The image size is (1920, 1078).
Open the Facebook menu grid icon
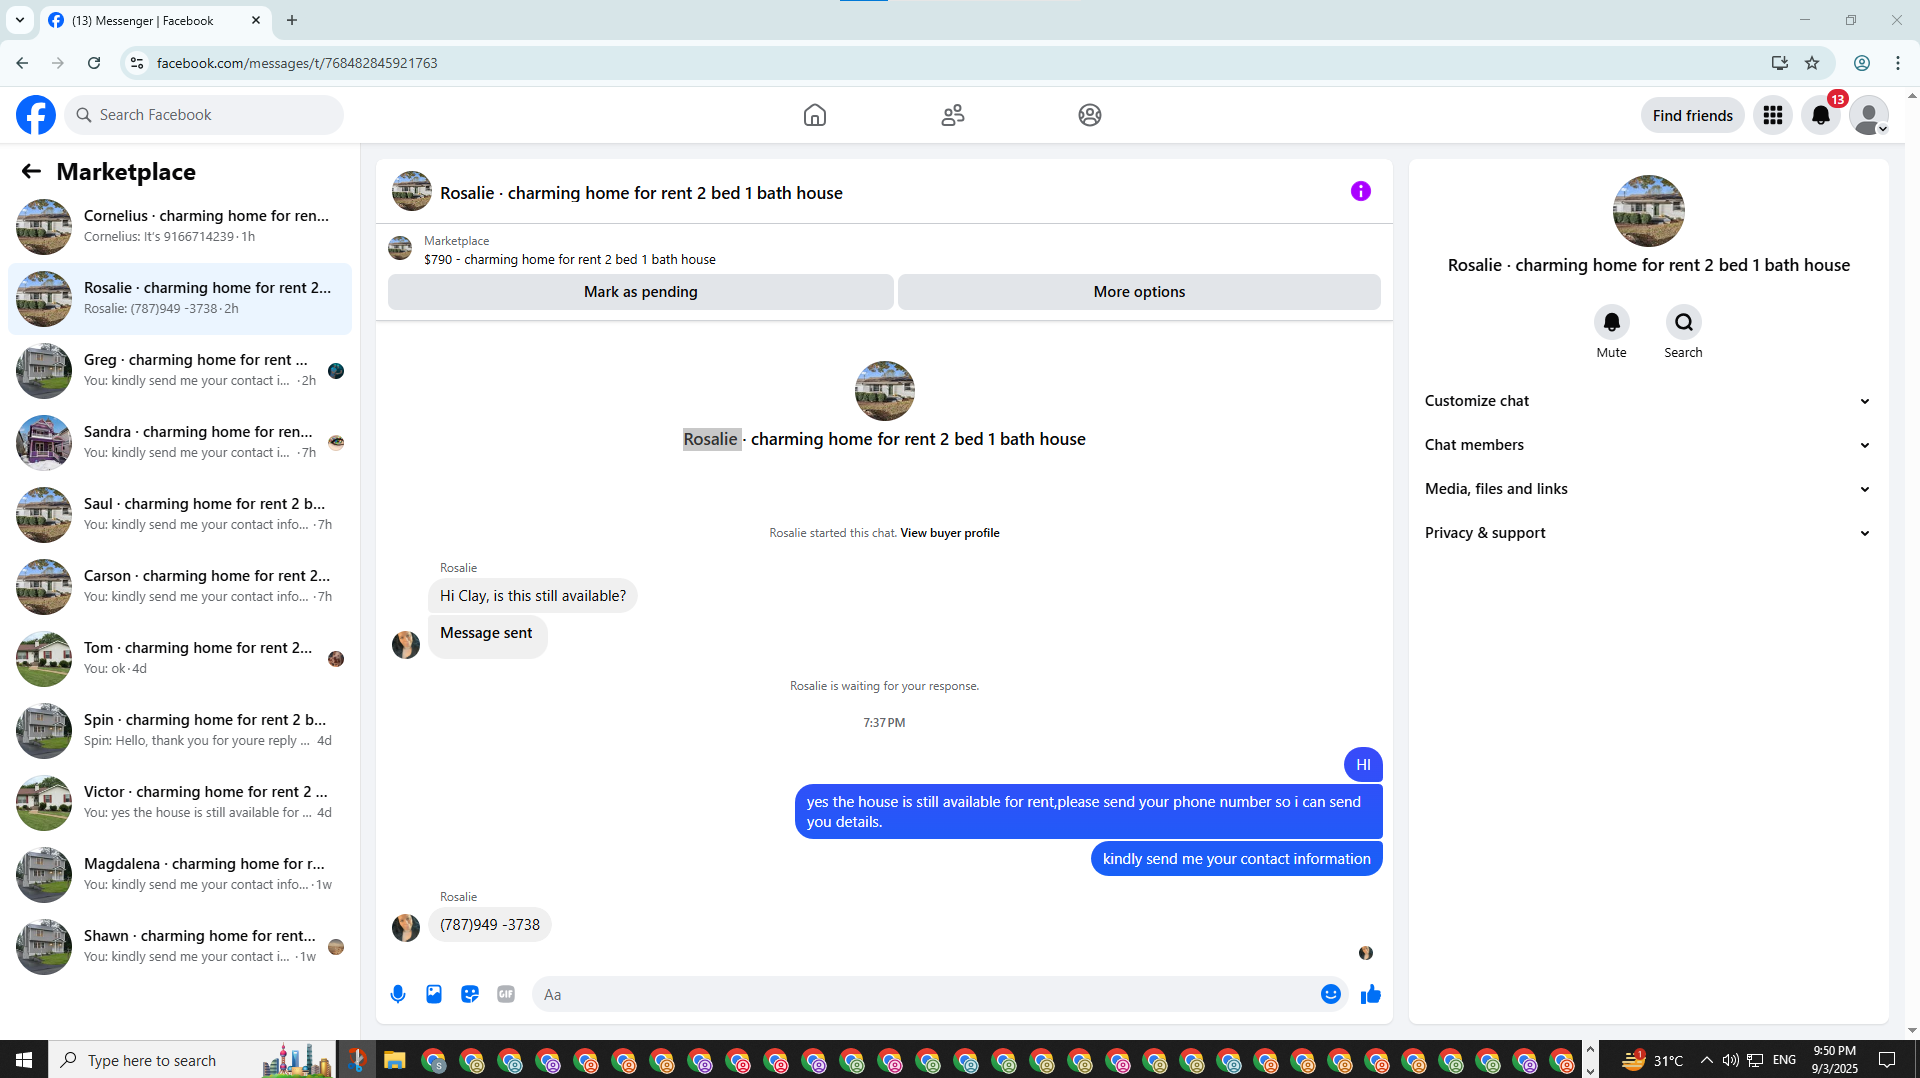point(1773,115)
